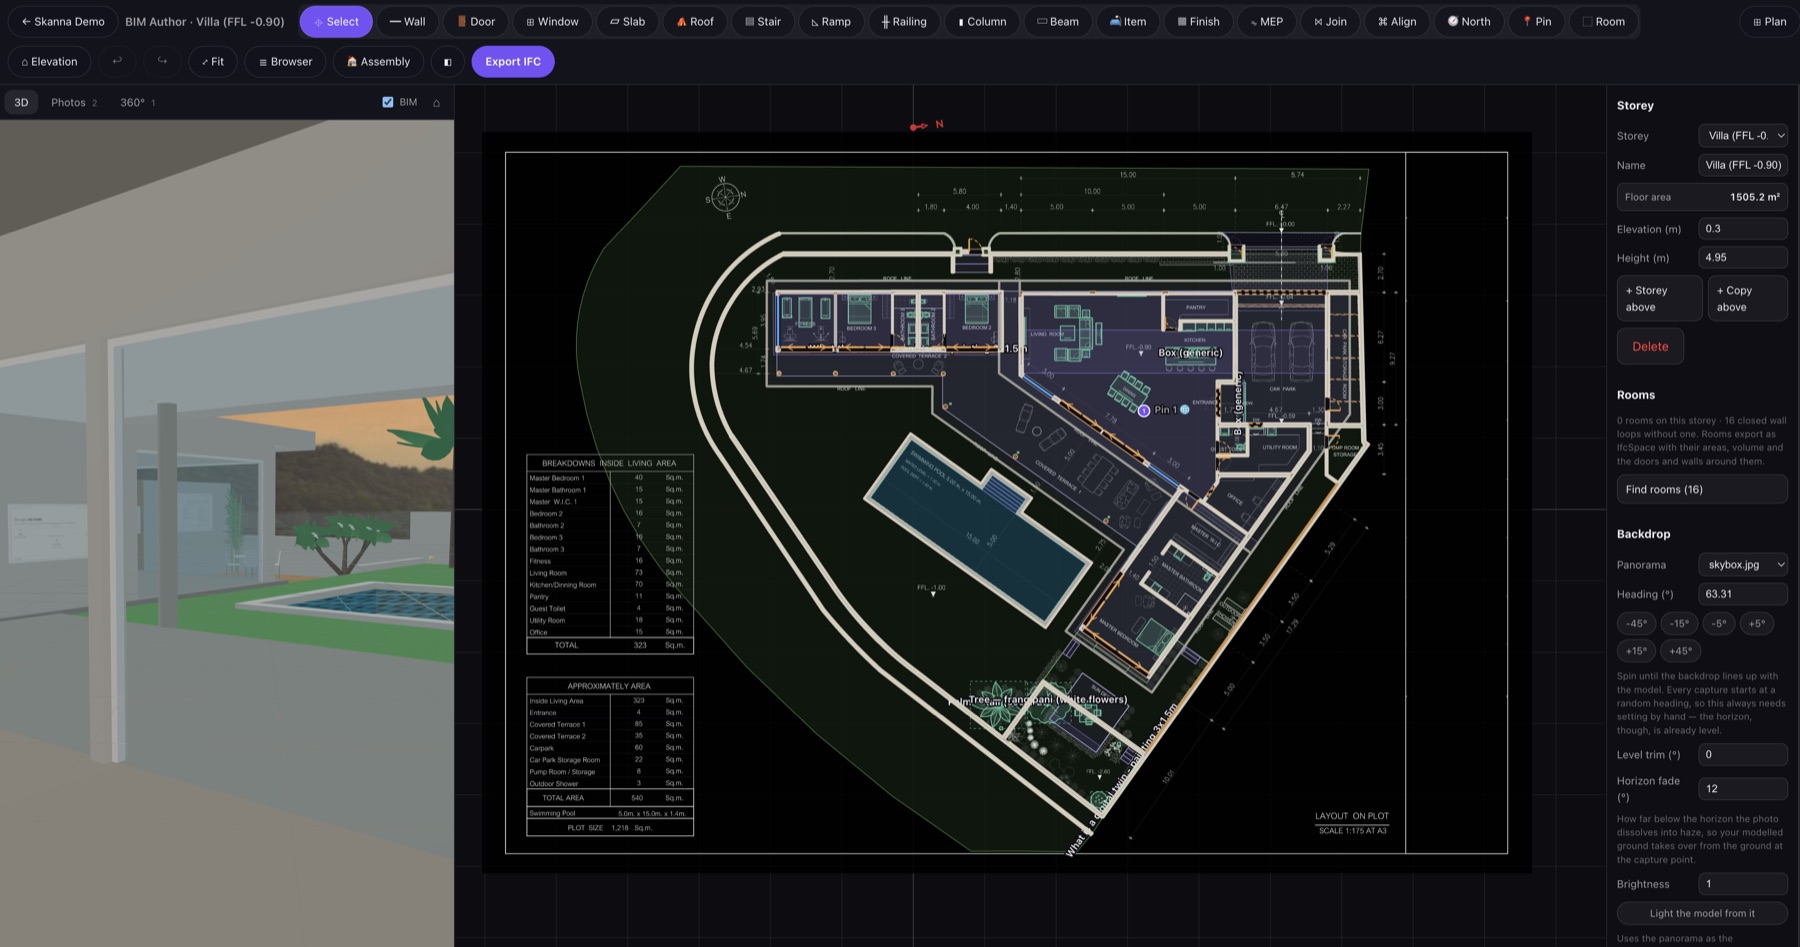This screenshot has width=1800, height=947.
Task: Rotate heading by -15°
Action: [1679, 623]
